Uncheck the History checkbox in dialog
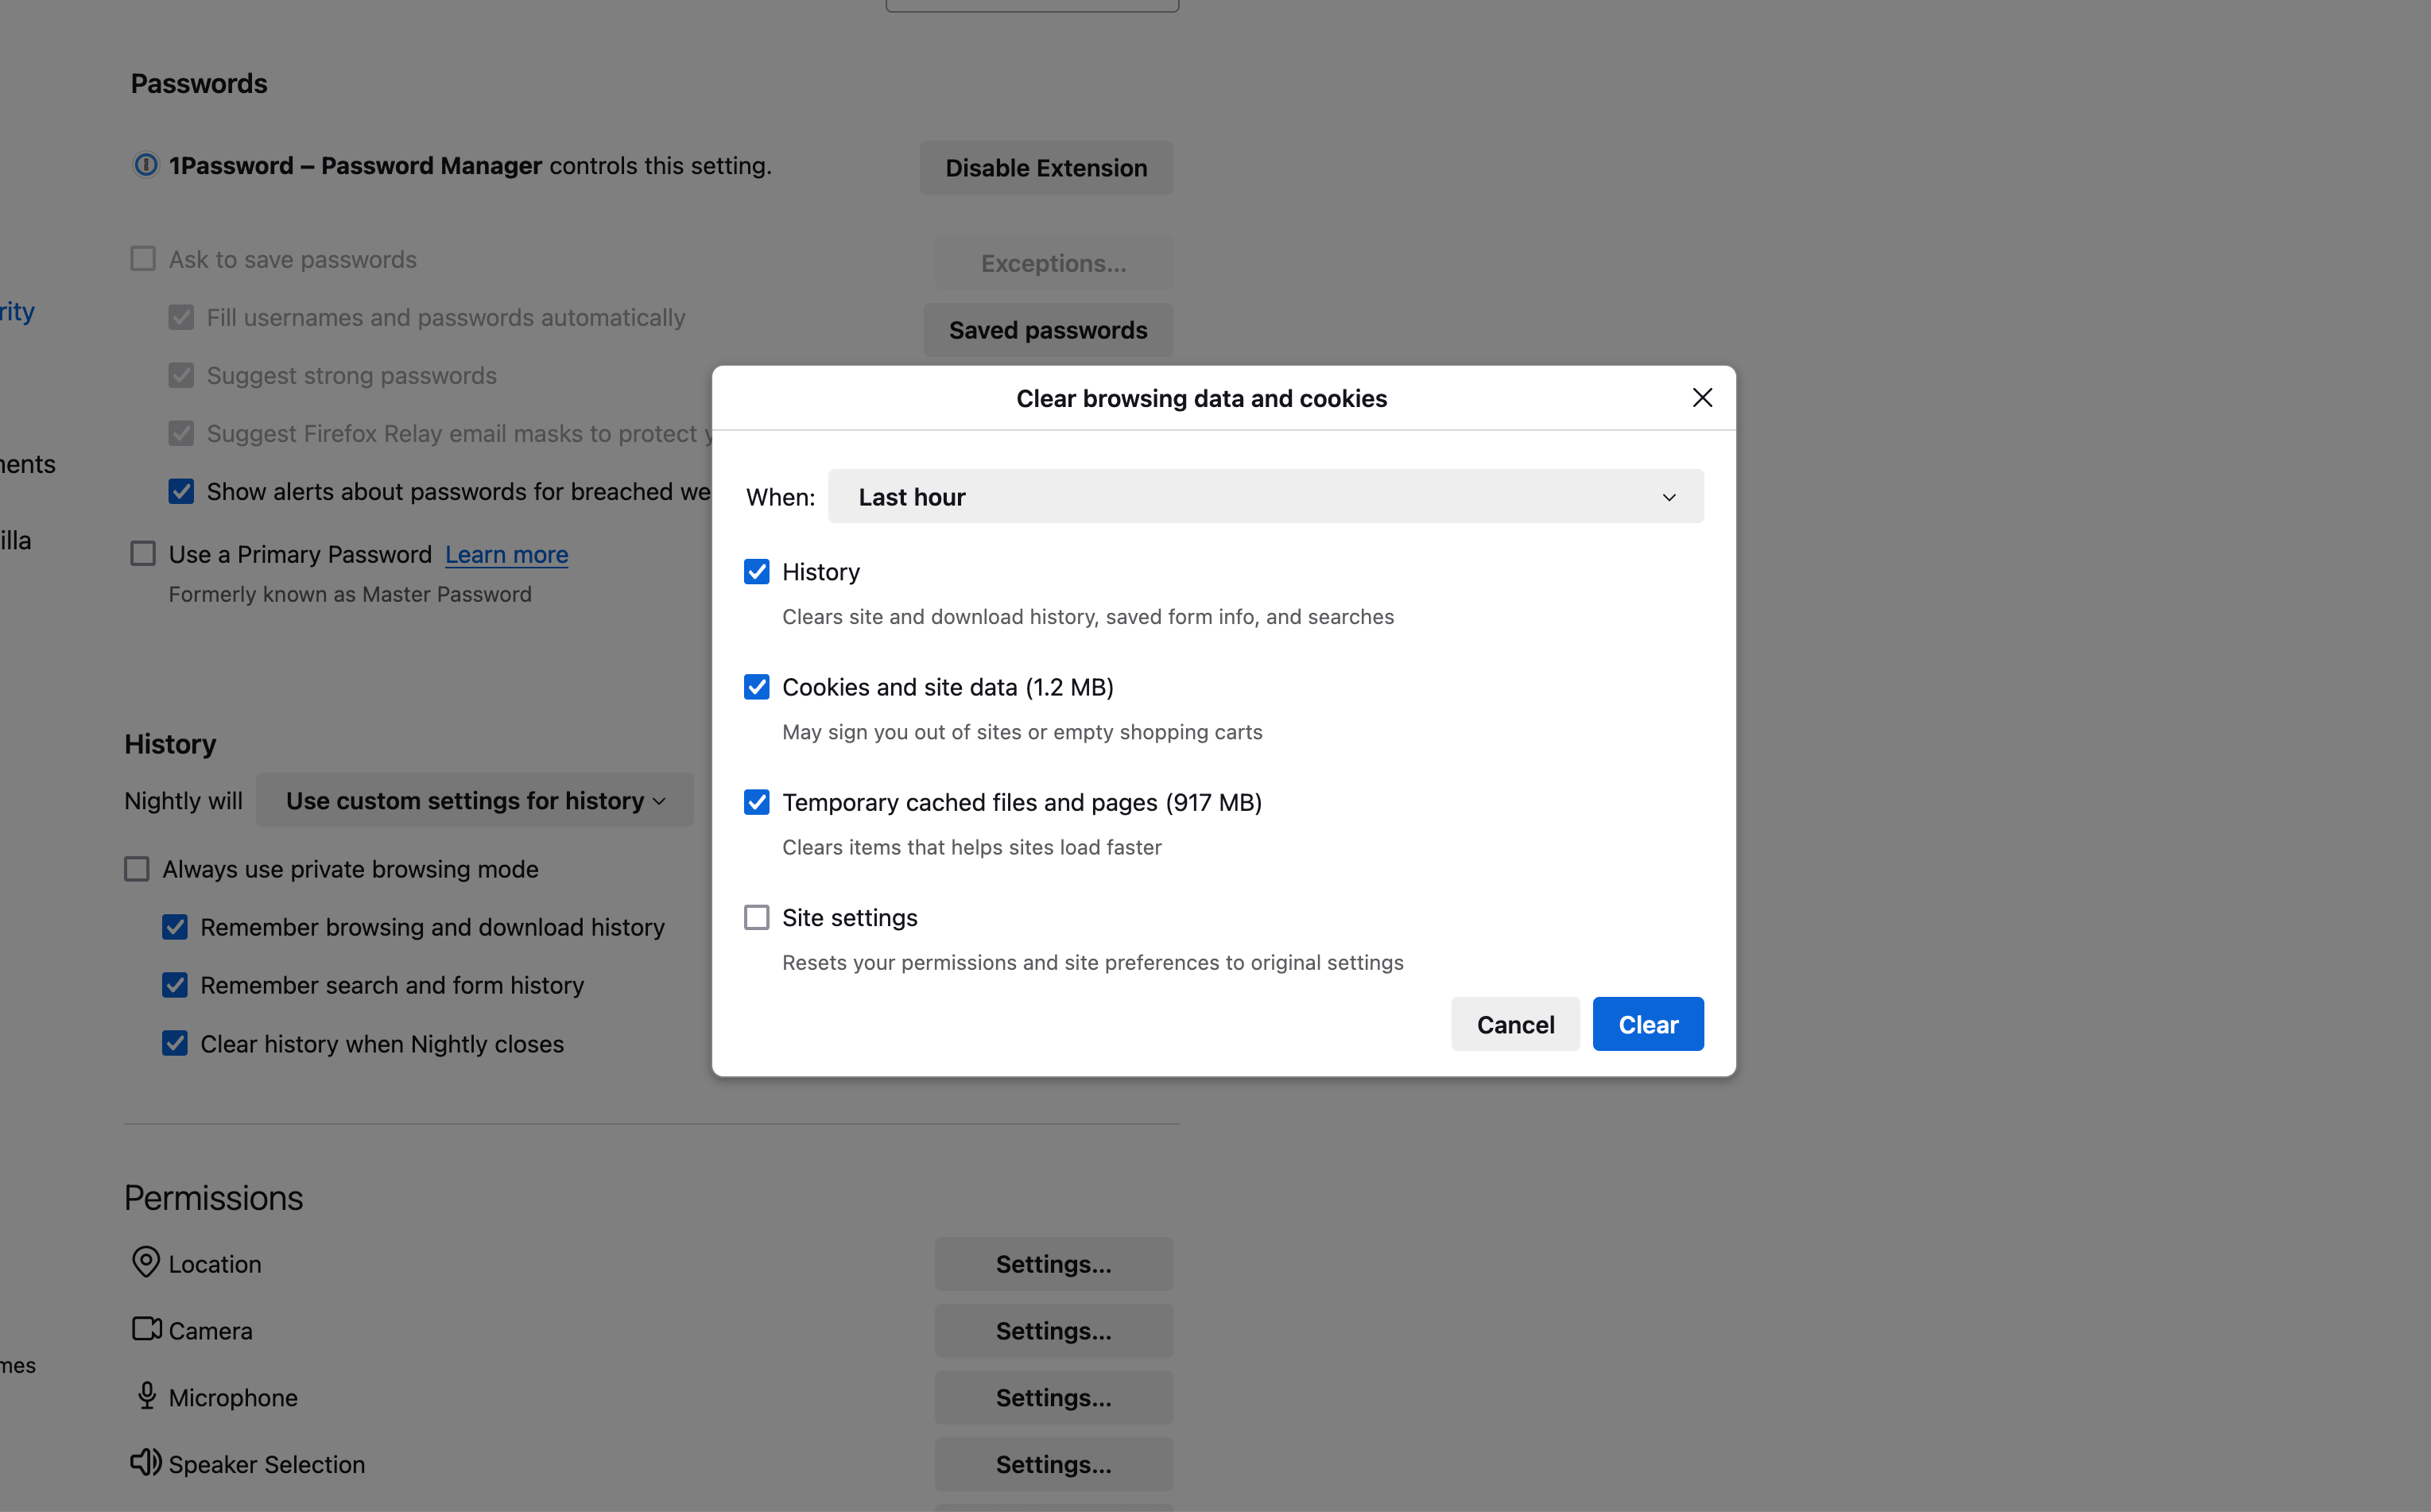2431x1512 pixels. coord(757,572)
